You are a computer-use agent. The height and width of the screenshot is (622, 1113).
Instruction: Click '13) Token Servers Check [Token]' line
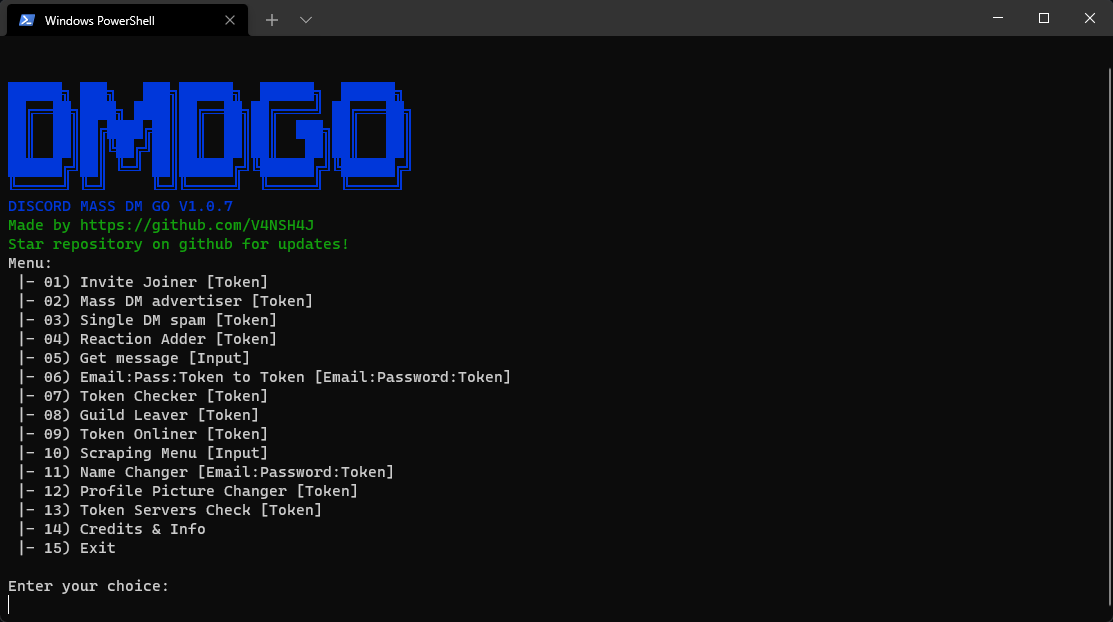coord(170,511)
